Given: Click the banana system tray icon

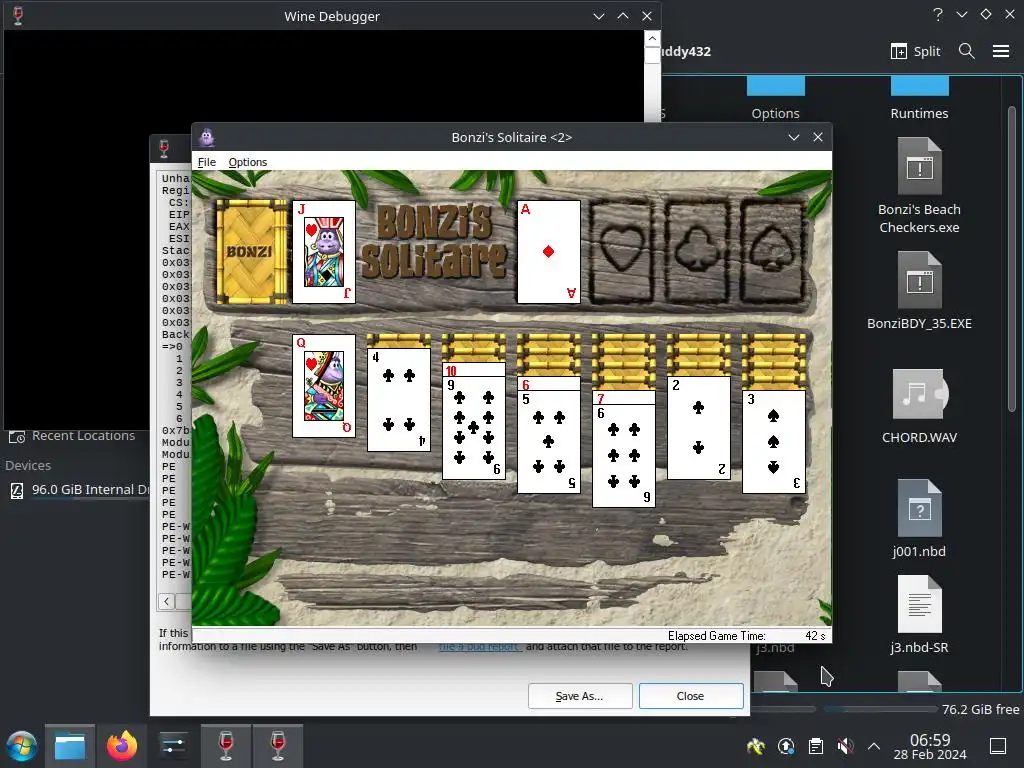Looking at the screenshot, I should coord(756,746).
